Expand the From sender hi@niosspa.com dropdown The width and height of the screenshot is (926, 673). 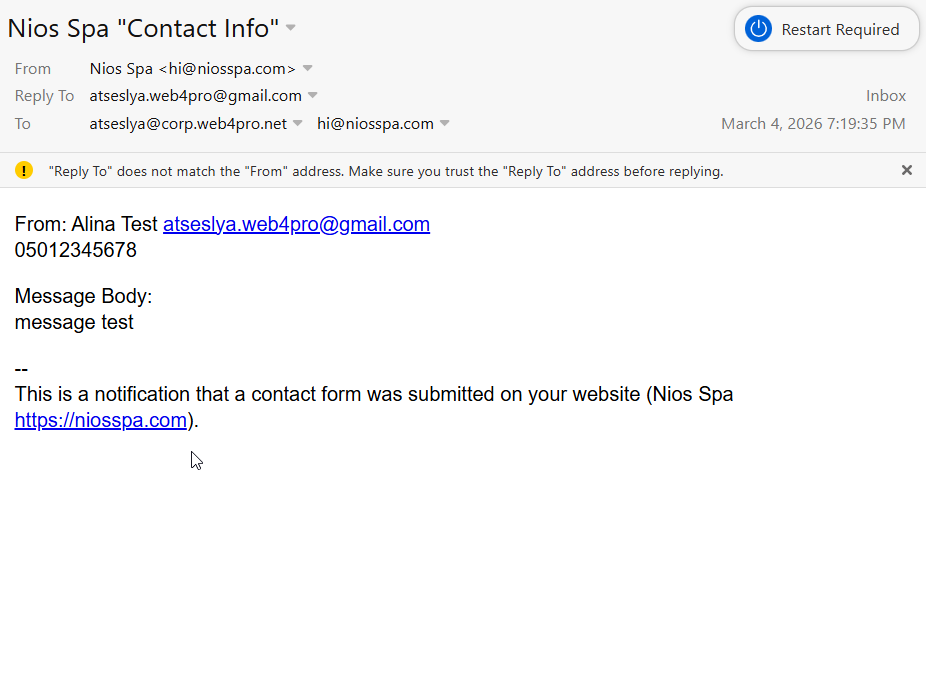coord(308,68)
